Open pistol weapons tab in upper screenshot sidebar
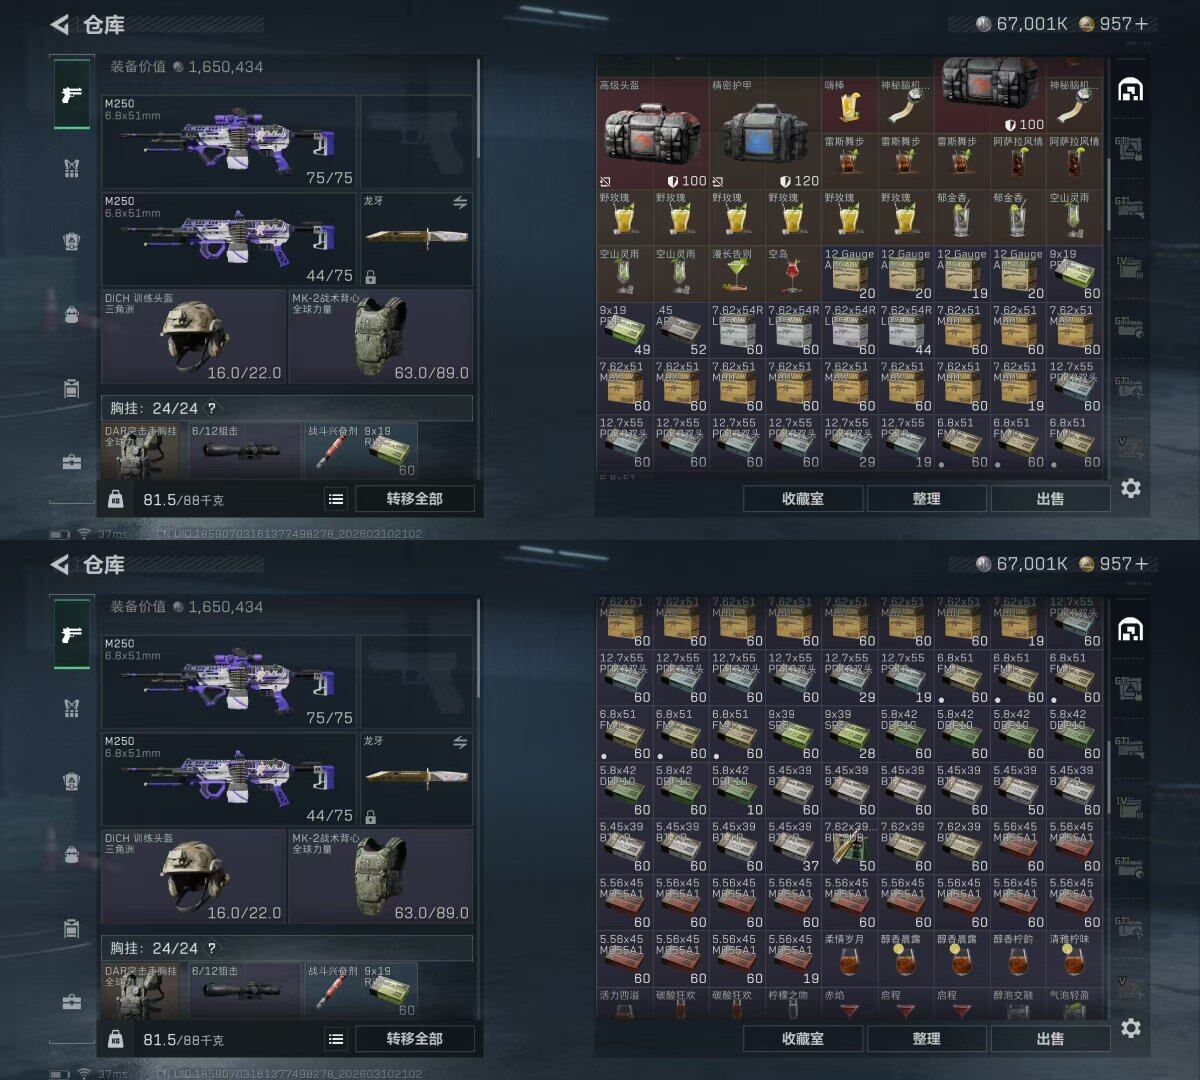1200x1080 pixels. tap(71, 95)
